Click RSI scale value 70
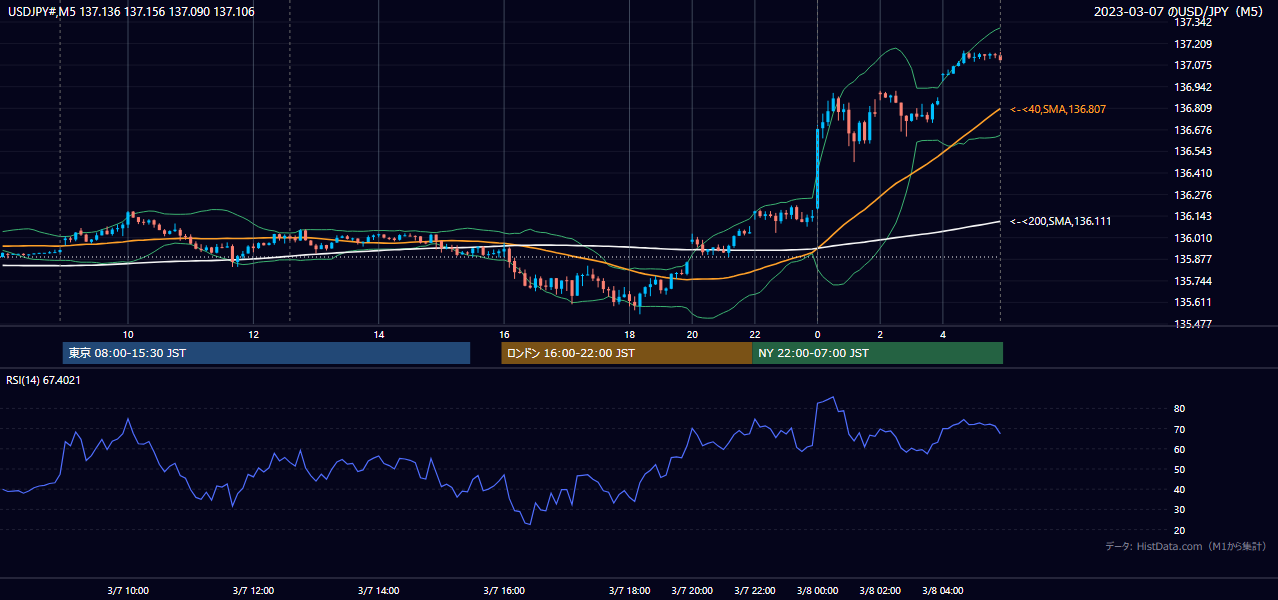Image resolution: width=1278 pixels, height=600 pixels. click(x=1180, y=429)
